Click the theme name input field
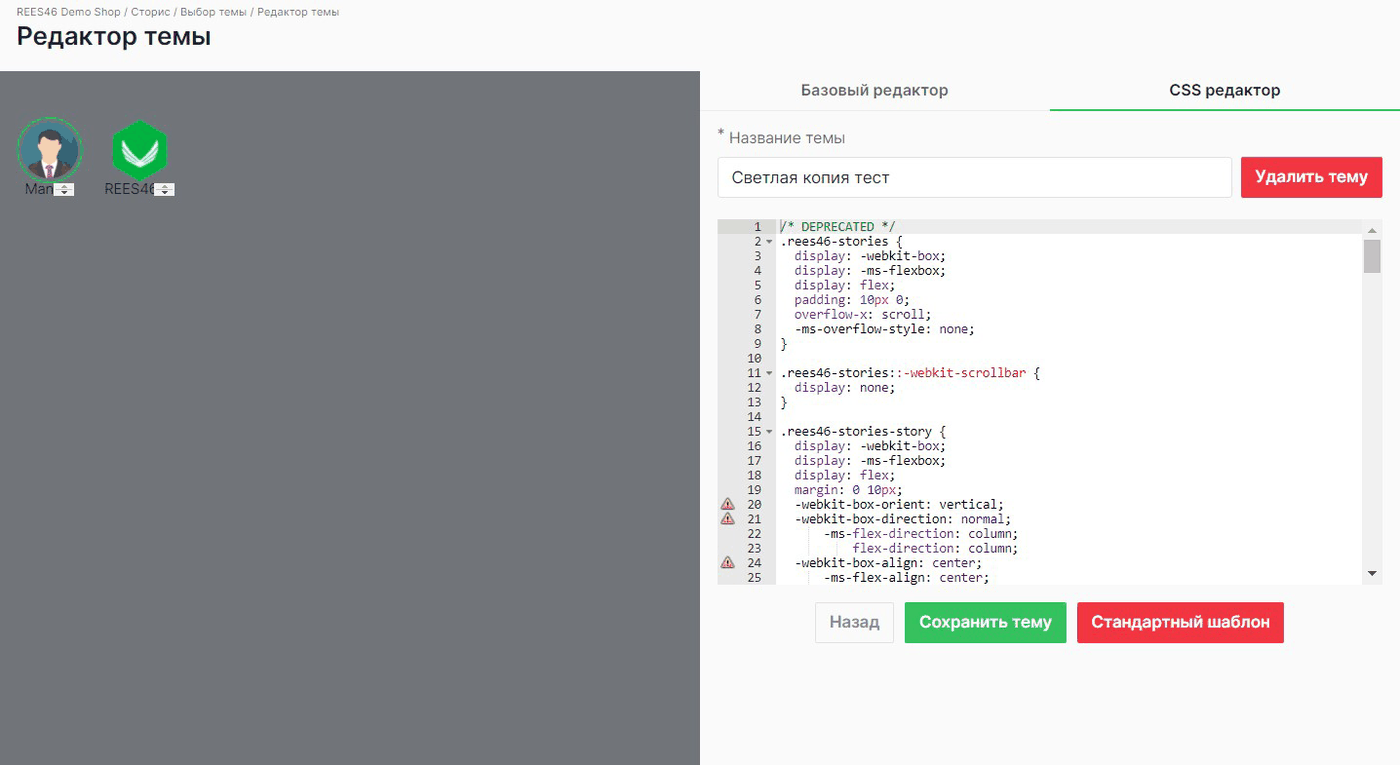 coord(974,177)
